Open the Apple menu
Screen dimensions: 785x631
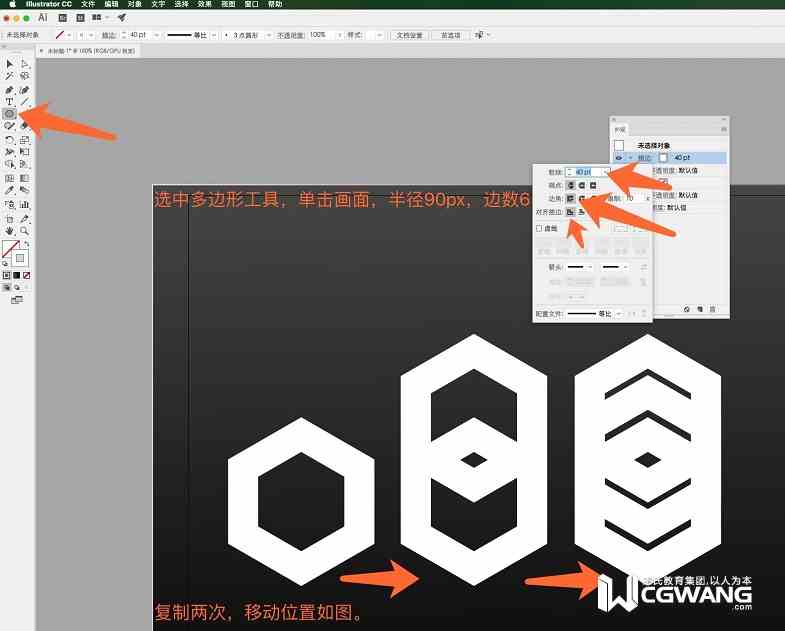point(13,4)
